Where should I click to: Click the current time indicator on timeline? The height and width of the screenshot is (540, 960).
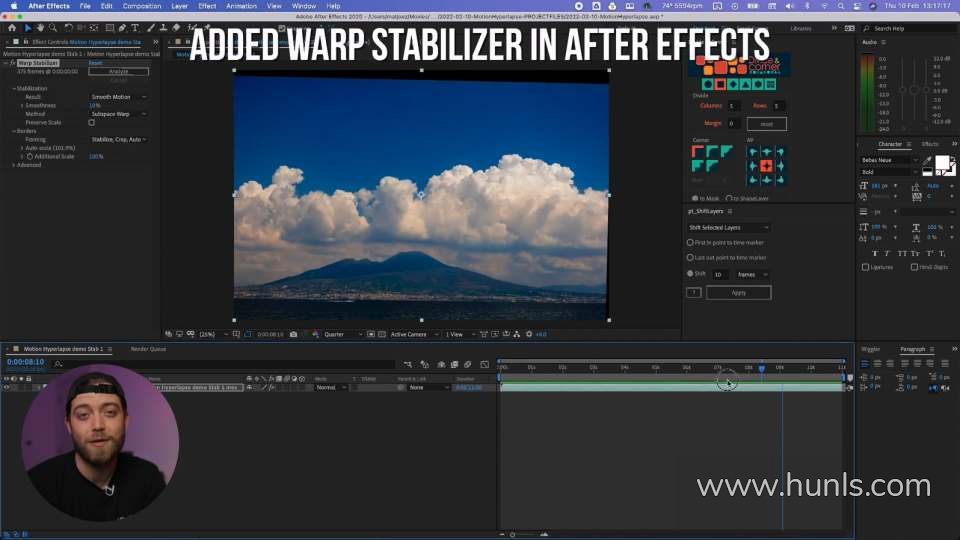(762, 368)
